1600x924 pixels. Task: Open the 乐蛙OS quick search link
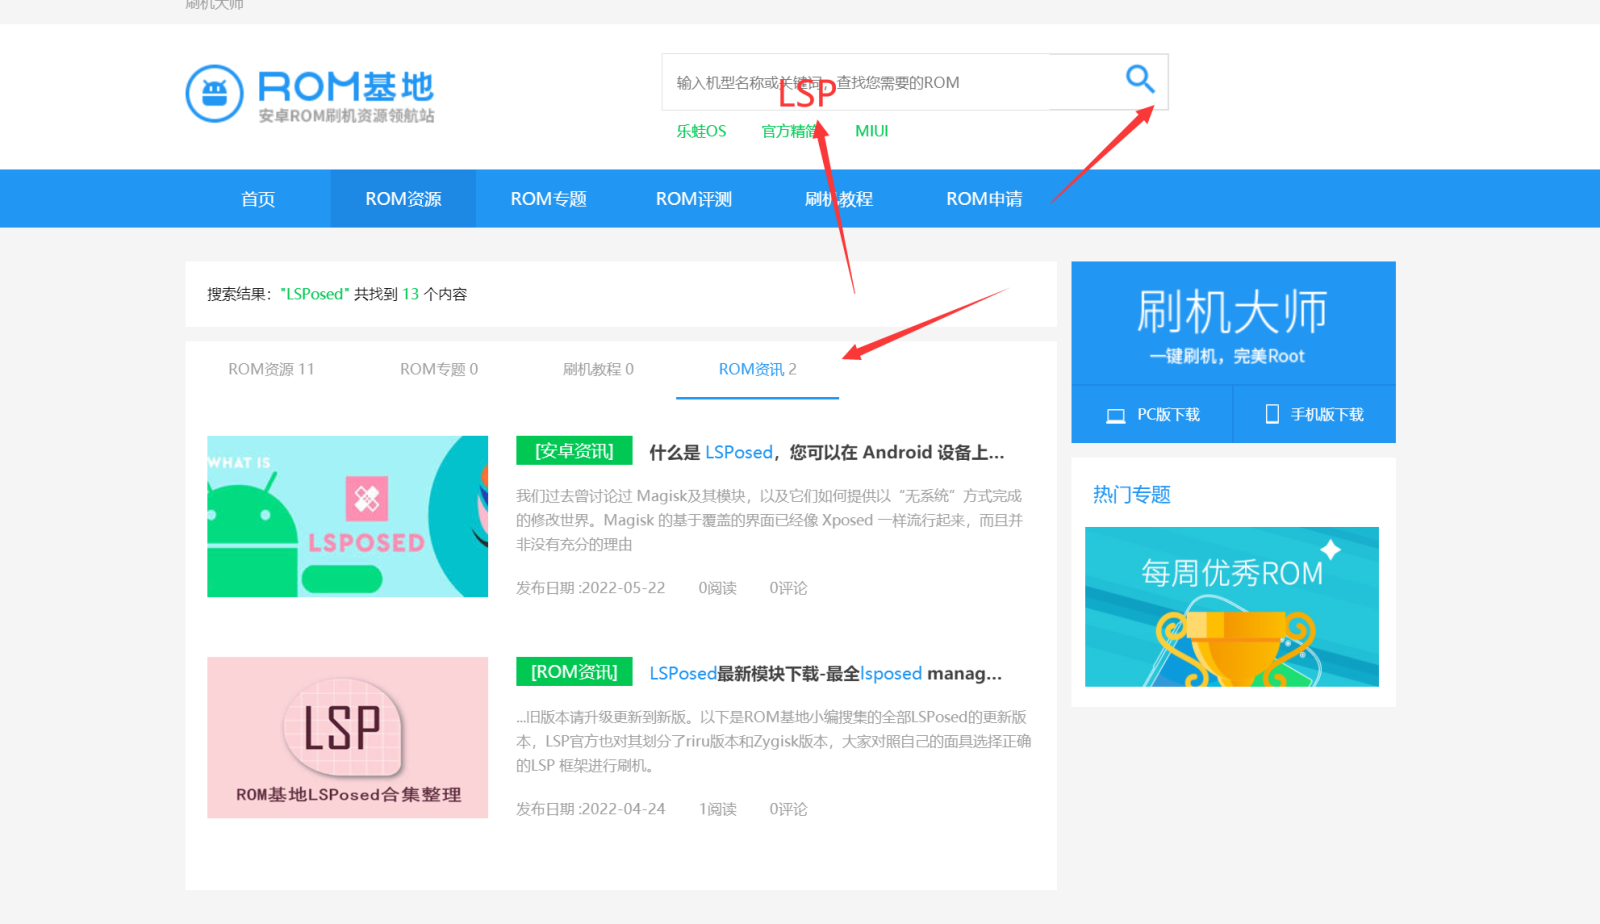tap(701, 131)
